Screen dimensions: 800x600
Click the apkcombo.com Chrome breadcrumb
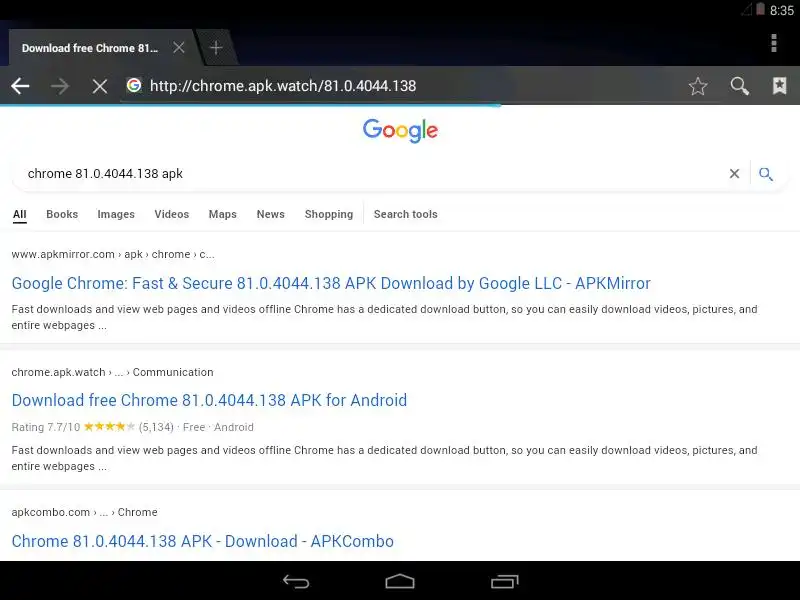pos(84,512)
